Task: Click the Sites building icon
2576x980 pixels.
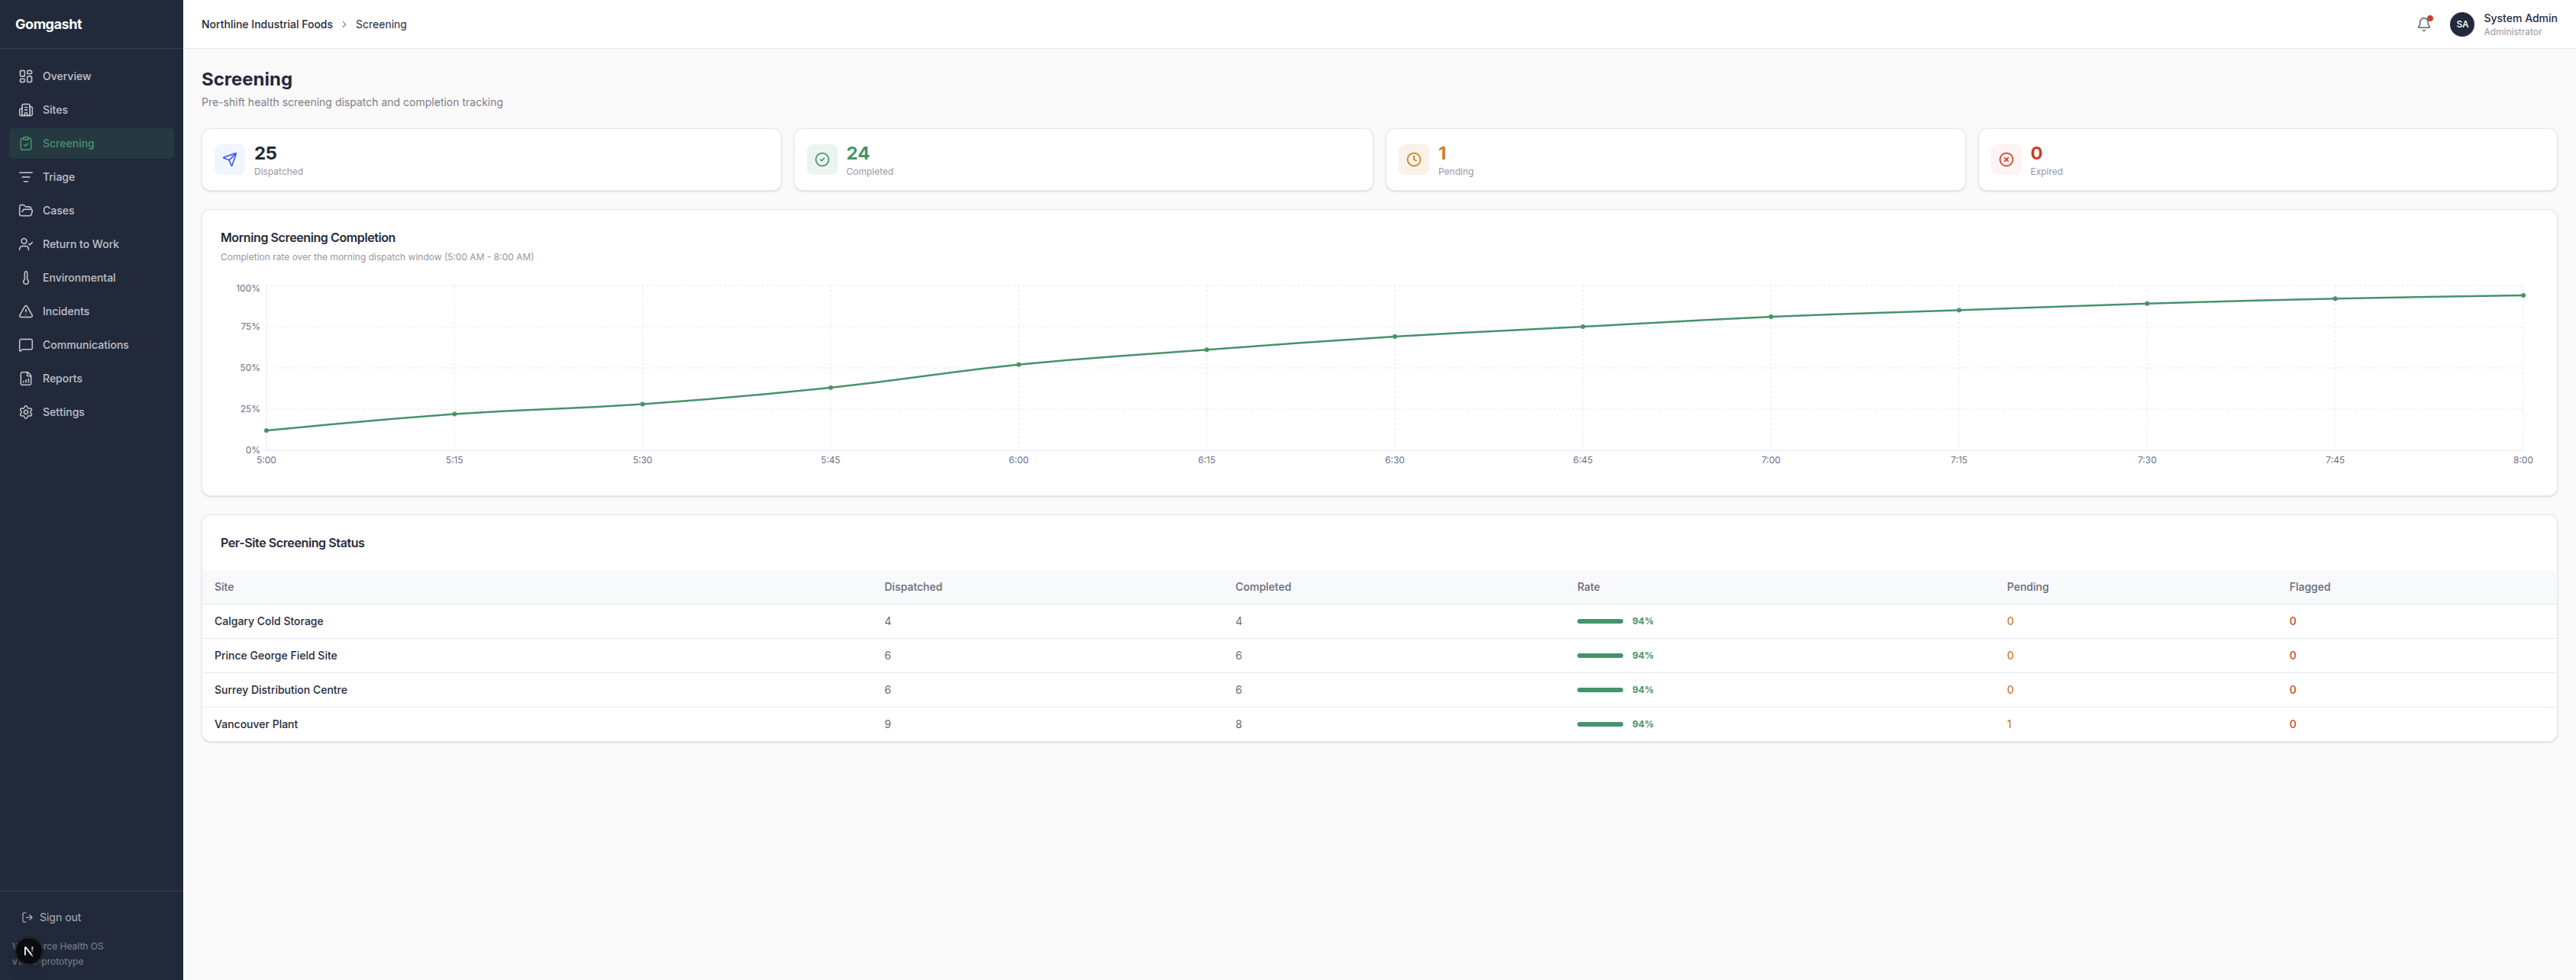Action: coord(26,110)
